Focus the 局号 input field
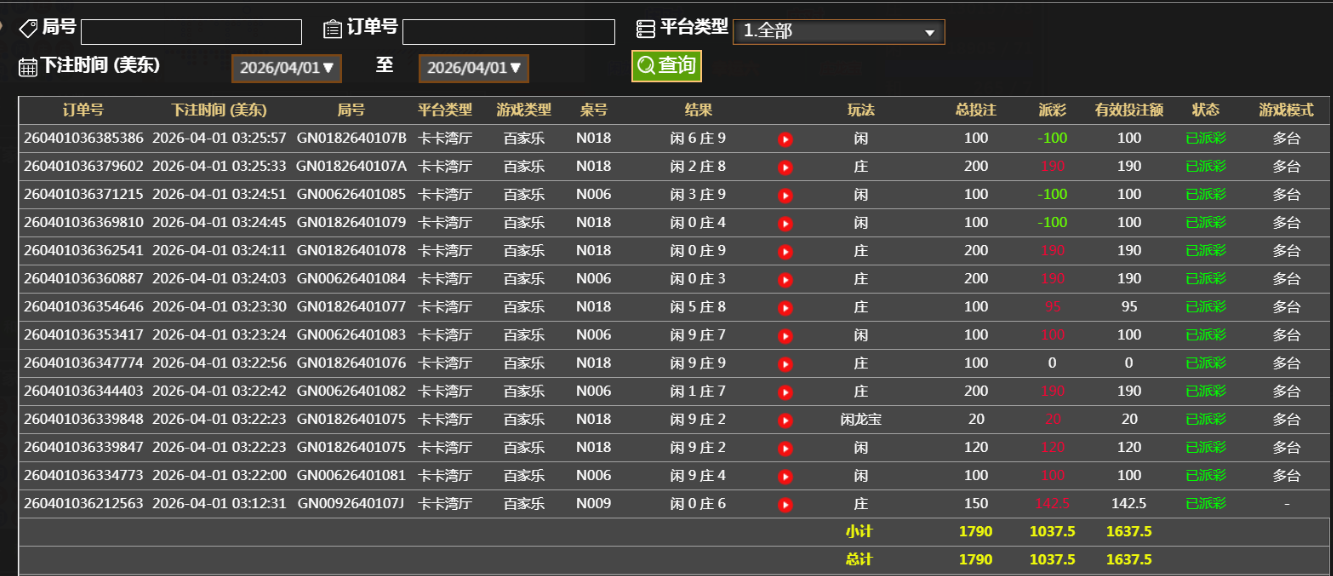 coord(191,32)
